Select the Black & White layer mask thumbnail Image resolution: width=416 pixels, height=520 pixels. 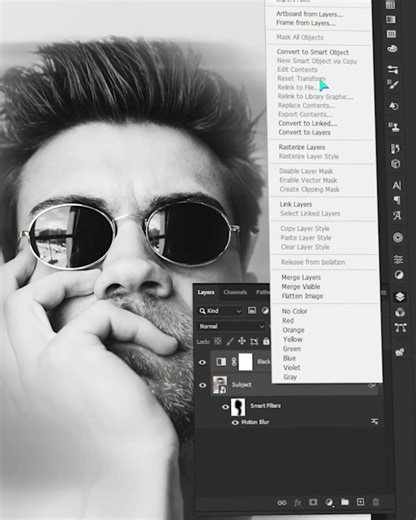246,362
